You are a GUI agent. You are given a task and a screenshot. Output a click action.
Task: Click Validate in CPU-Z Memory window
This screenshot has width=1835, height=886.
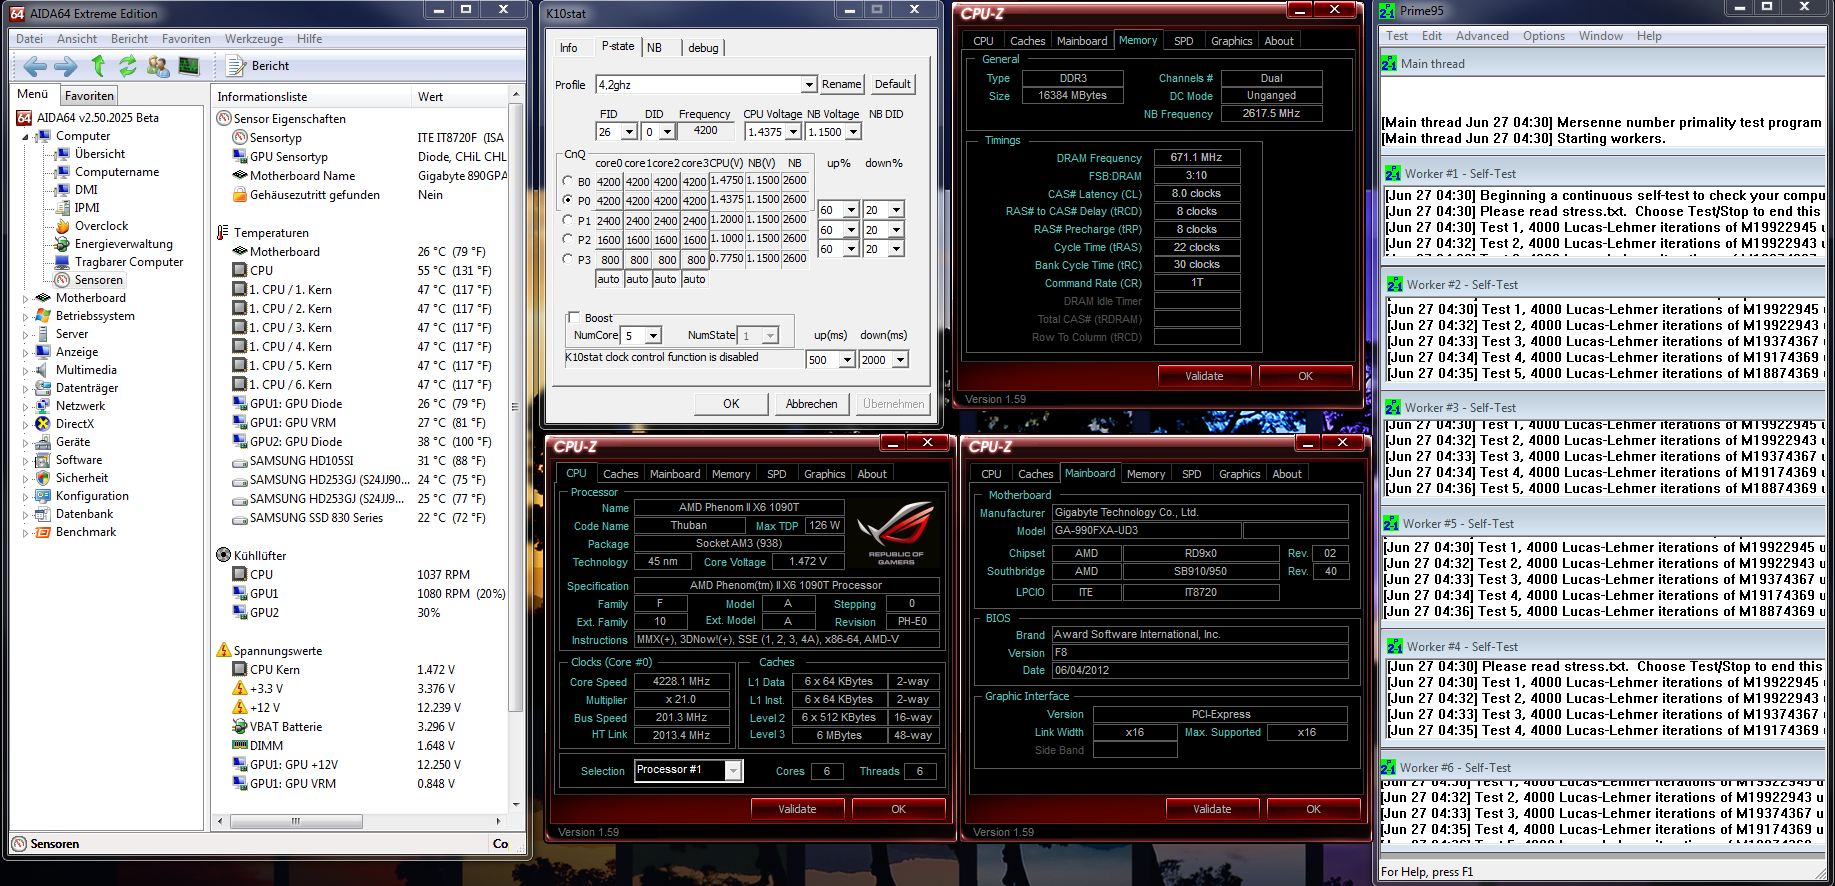[1204, 376]
